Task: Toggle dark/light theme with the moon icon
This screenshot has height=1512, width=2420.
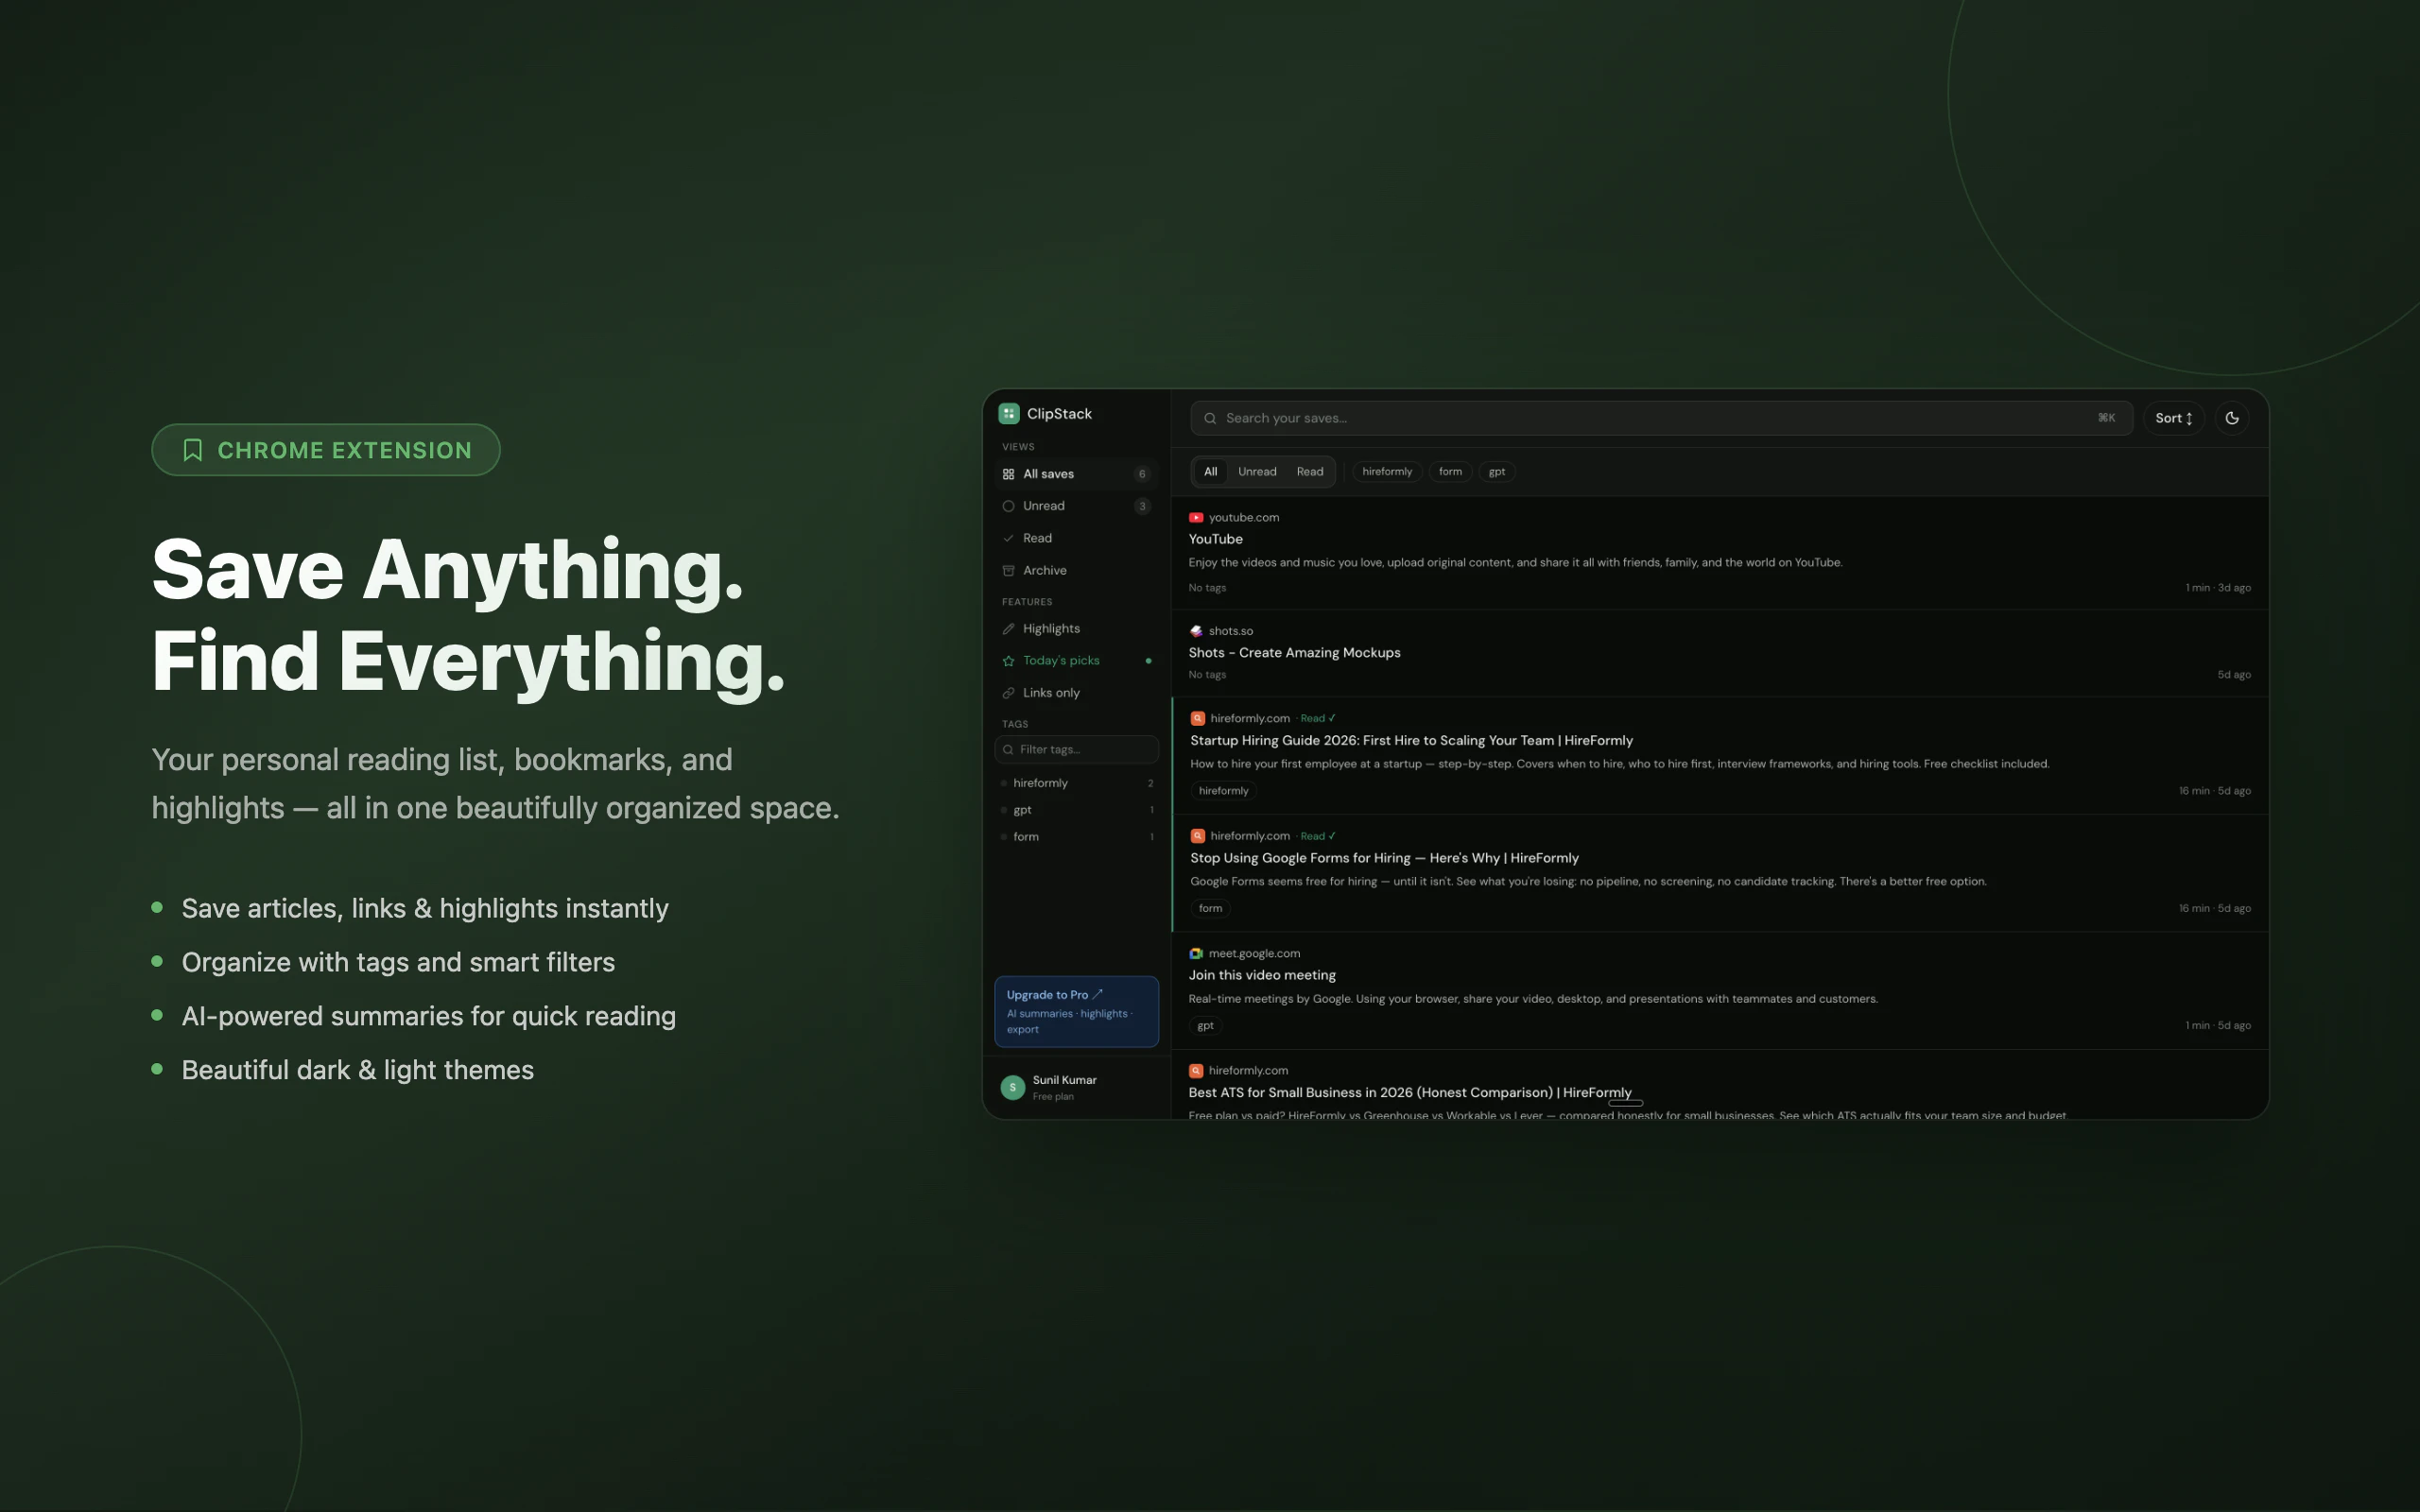Action: click(x=2232, y=417)
